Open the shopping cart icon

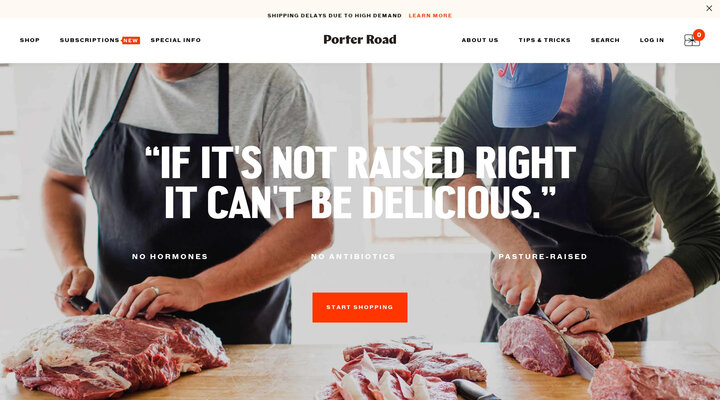(x=692, y=40)
